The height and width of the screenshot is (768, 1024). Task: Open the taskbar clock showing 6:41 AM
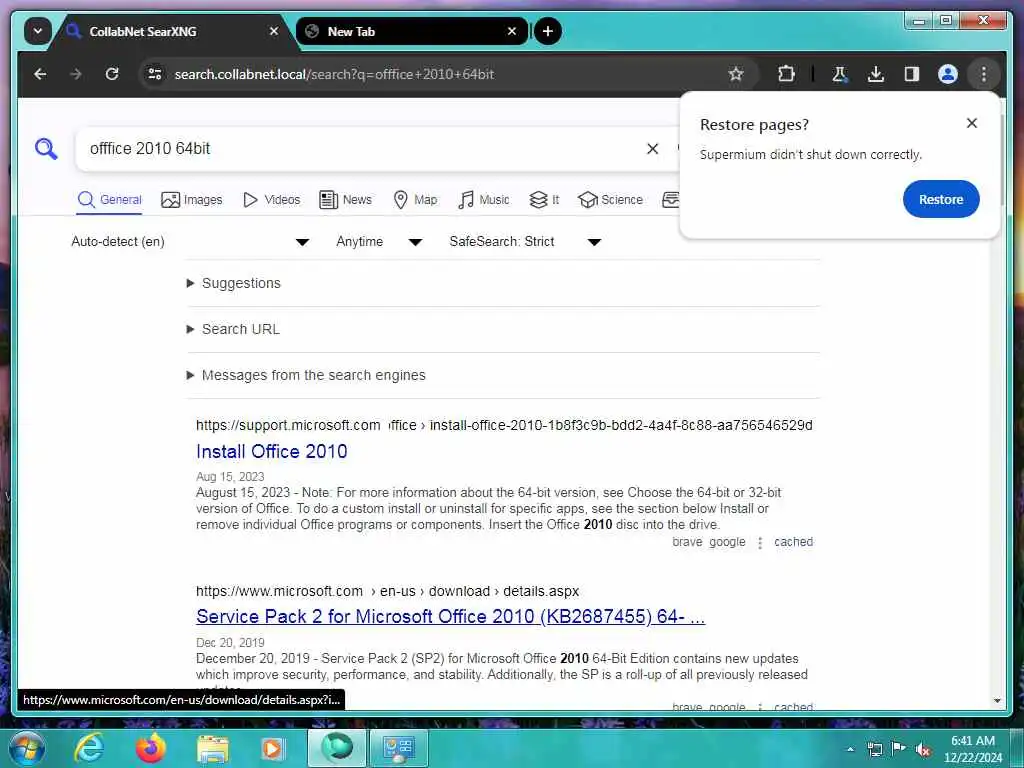(973, 749)
